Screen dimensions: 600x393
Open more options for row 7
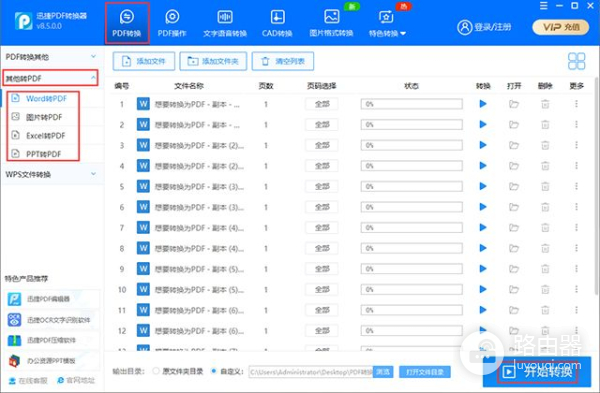576,228
